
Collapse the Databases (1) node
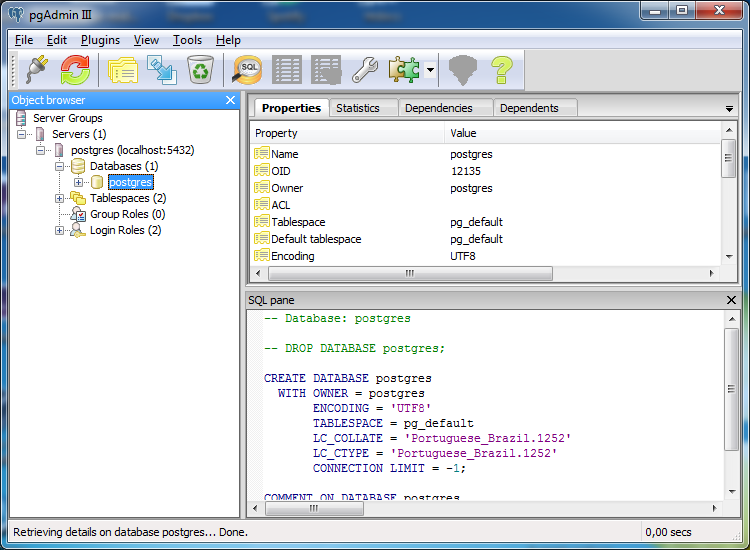click(59, 166)
